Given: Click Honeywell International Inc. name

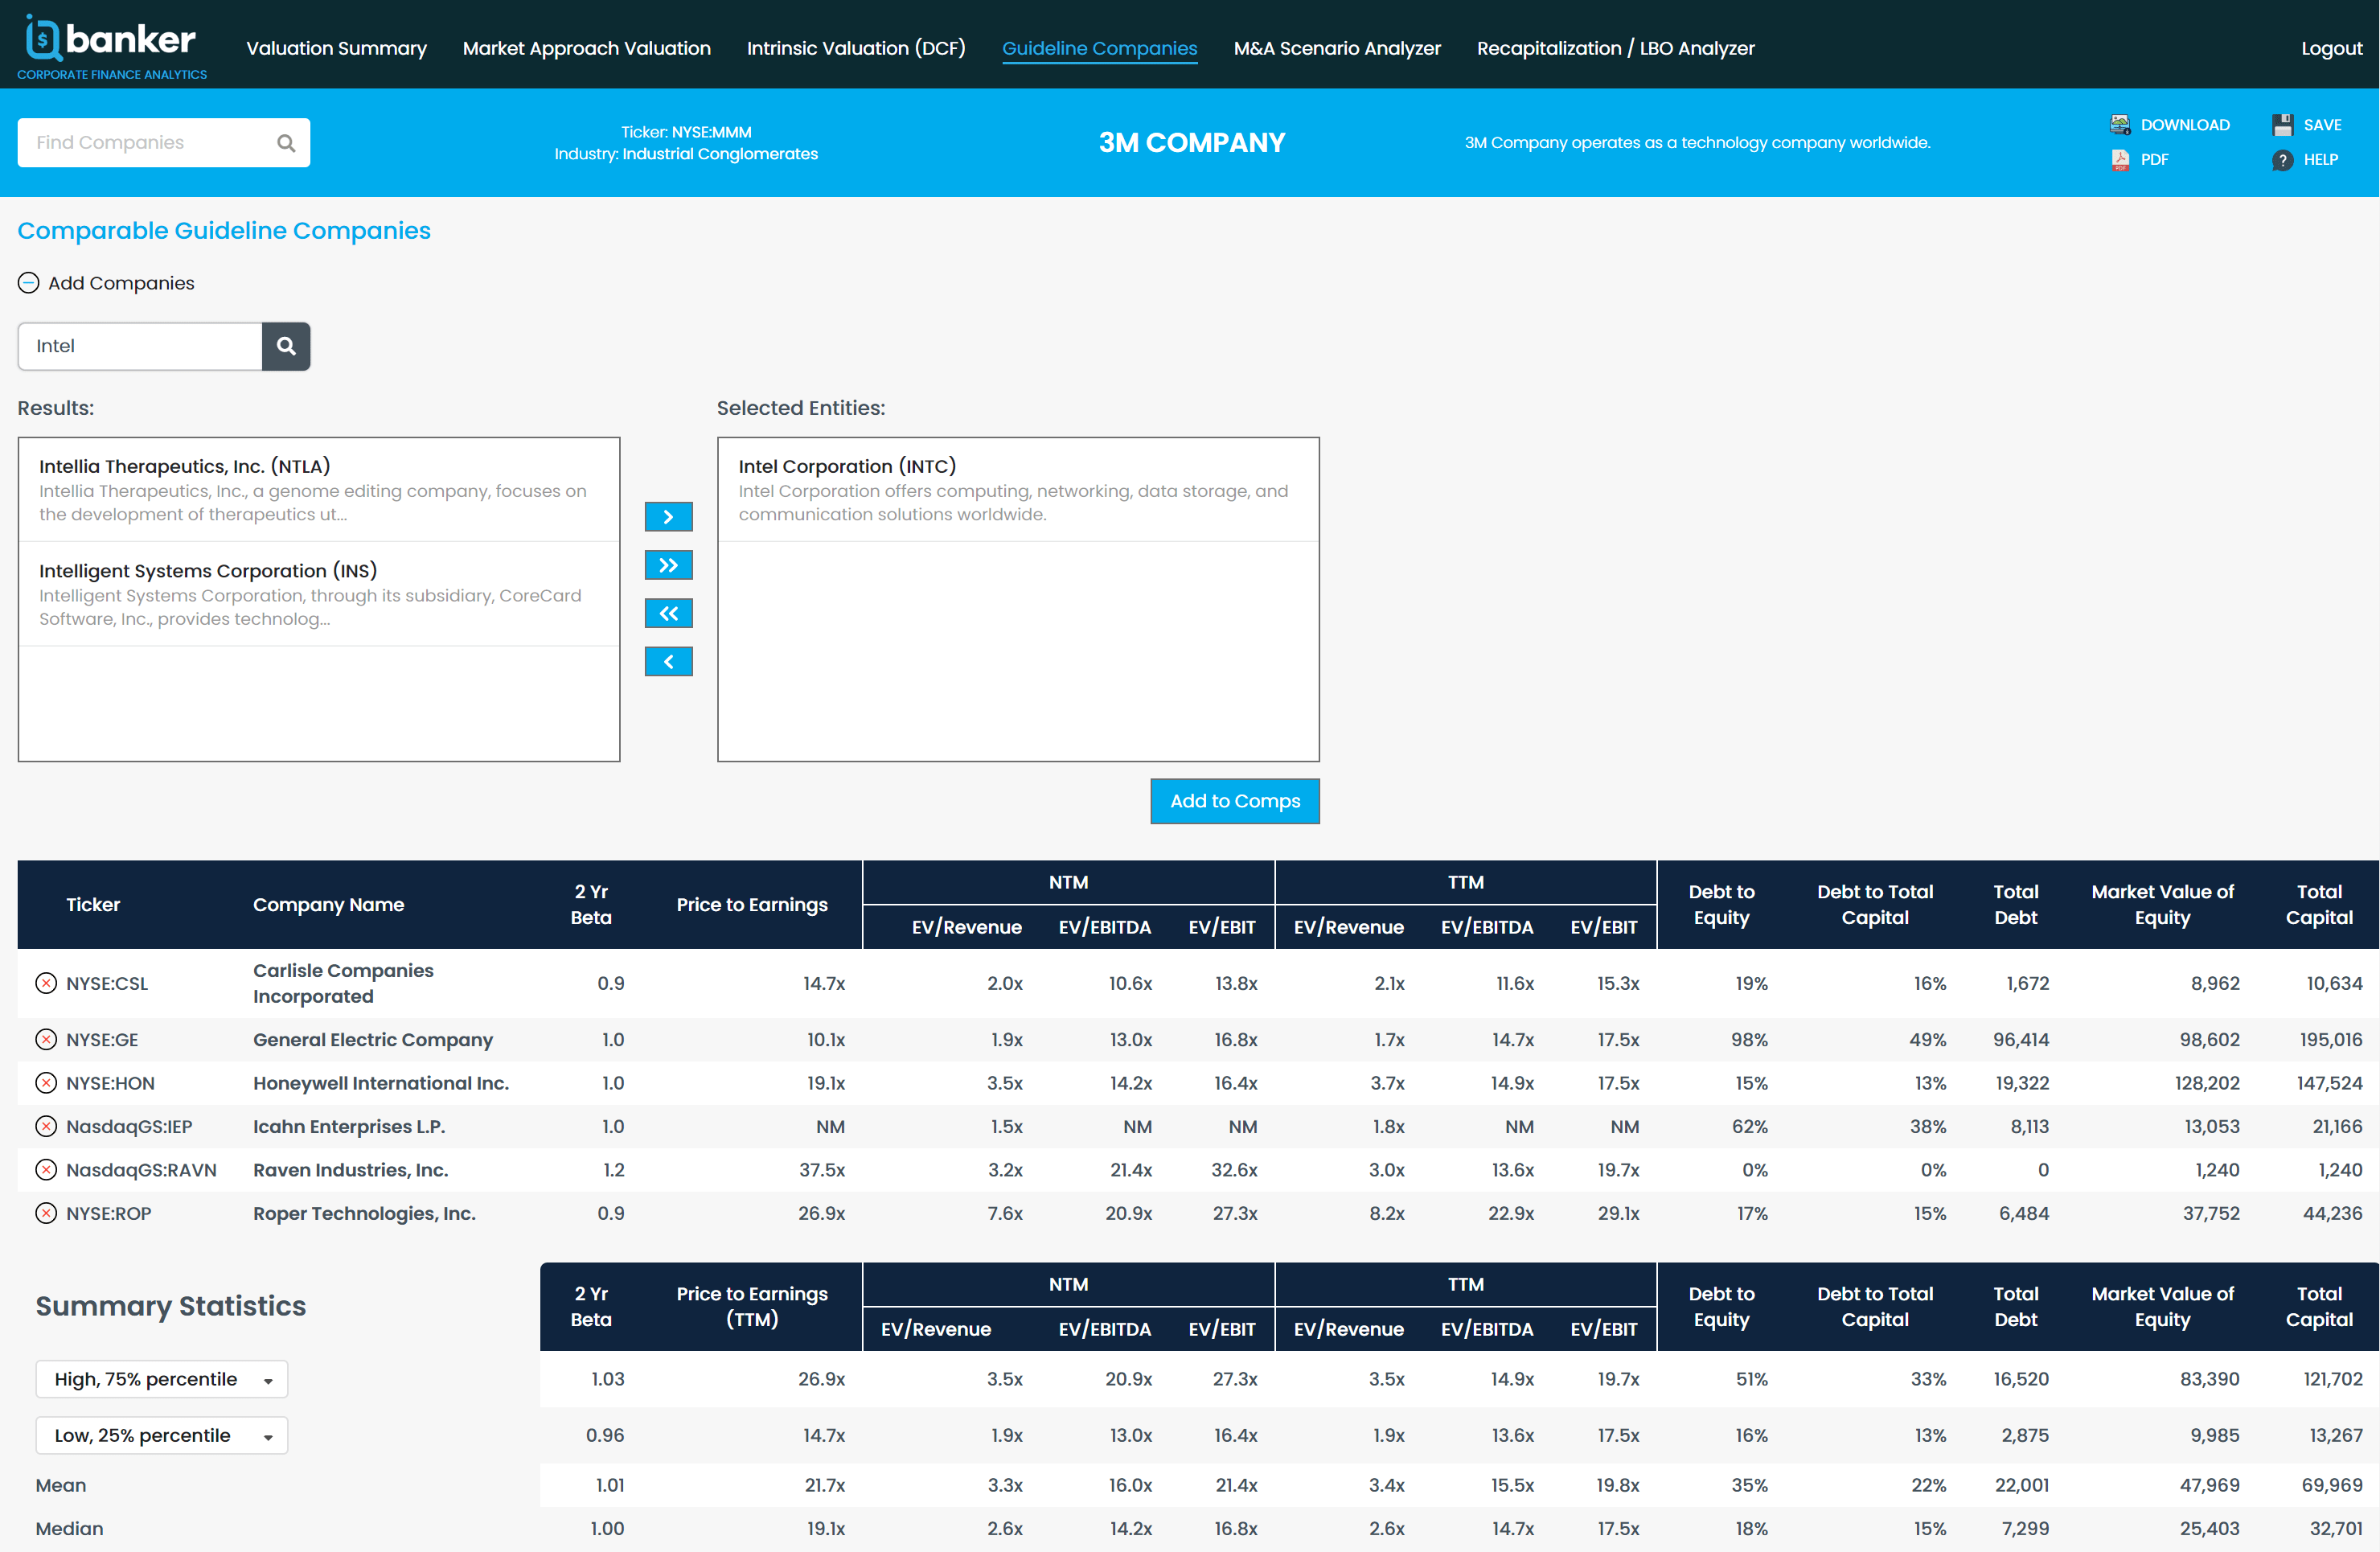Looking at the screenshot, I should (381, 1083).
